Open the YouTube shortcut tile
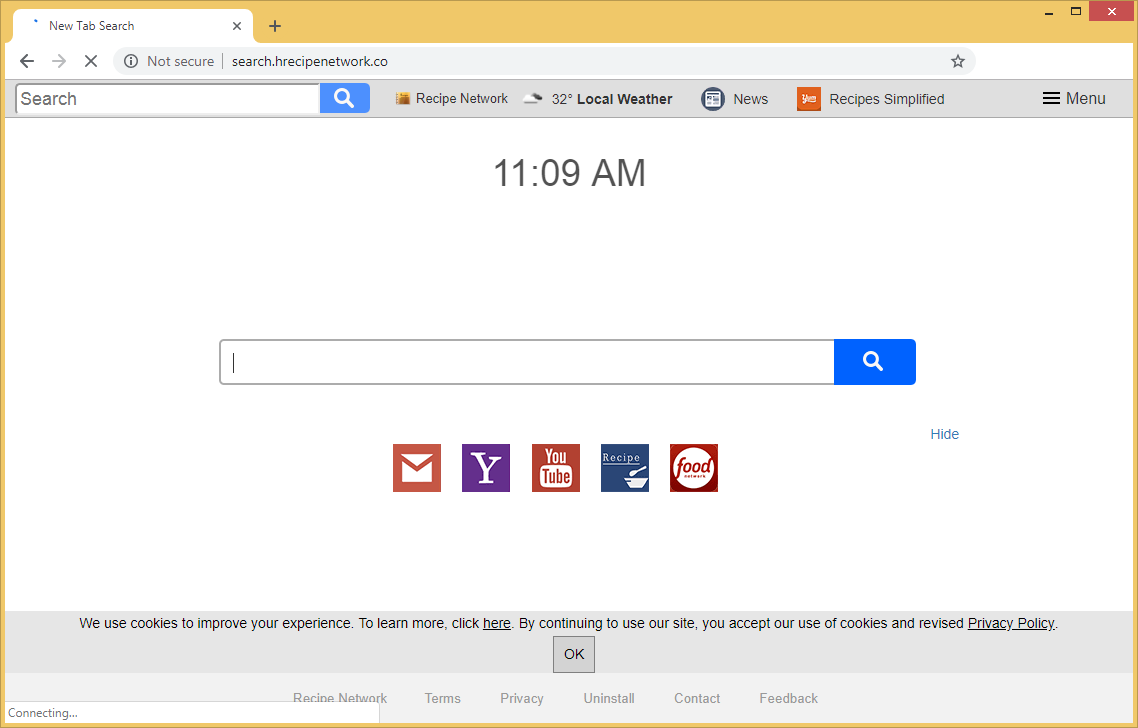 (x=555, y=468)
